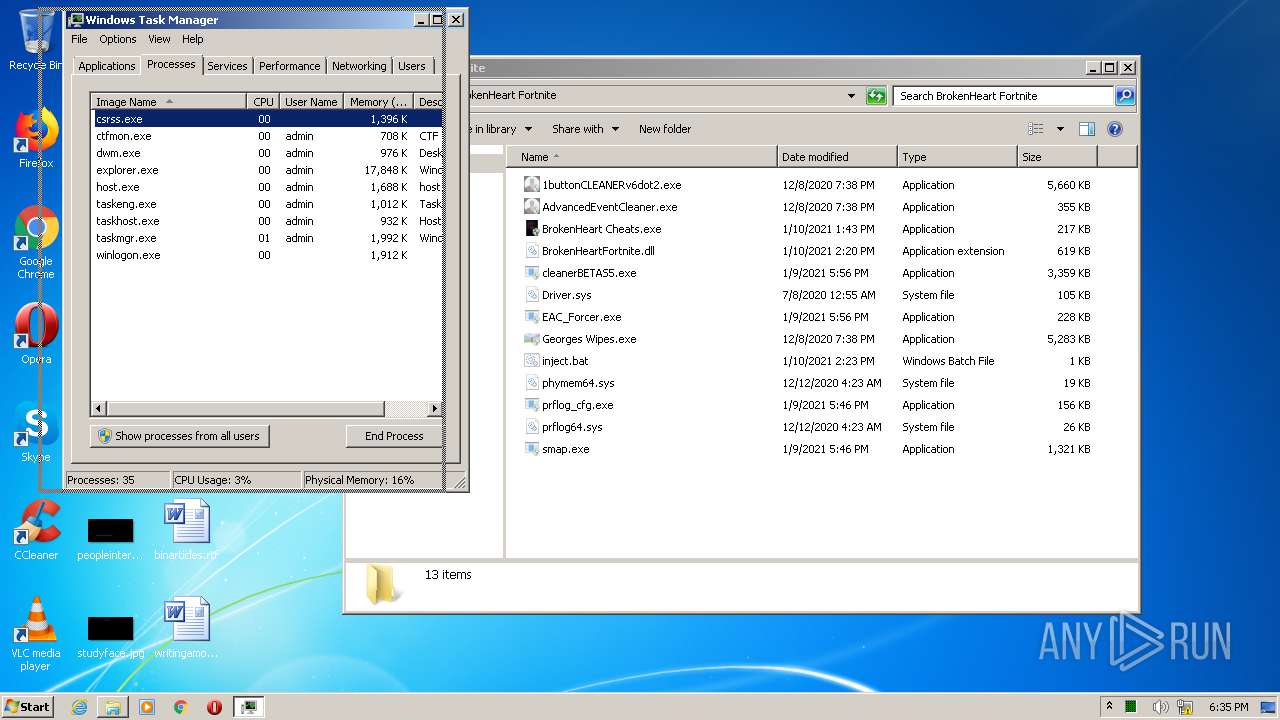The height and width of the screenshot is (720, 1280).
Task: Expand Share with dropdown
Action: [x=585, y=129]
